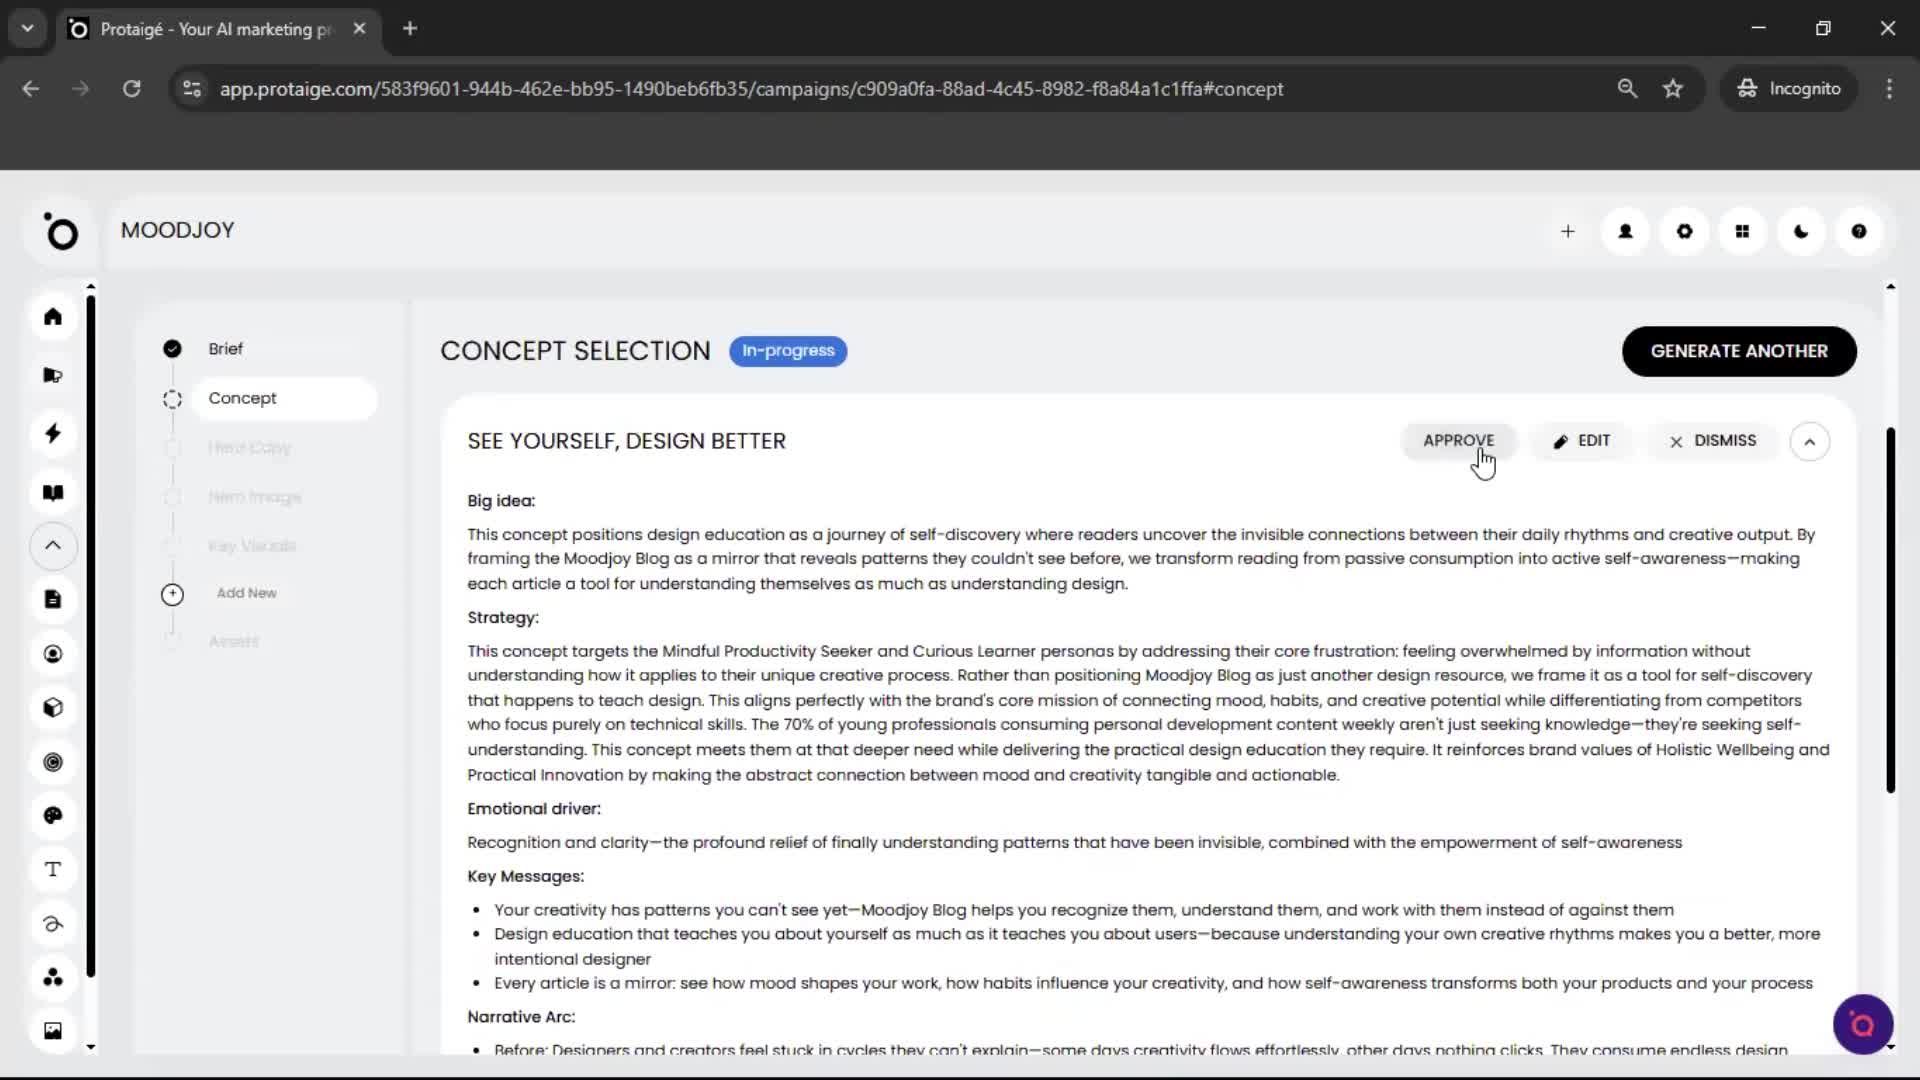Click Add New step circle
Image resolution: width=1920 pixels, height=1080 pixels.
point(172,594)
